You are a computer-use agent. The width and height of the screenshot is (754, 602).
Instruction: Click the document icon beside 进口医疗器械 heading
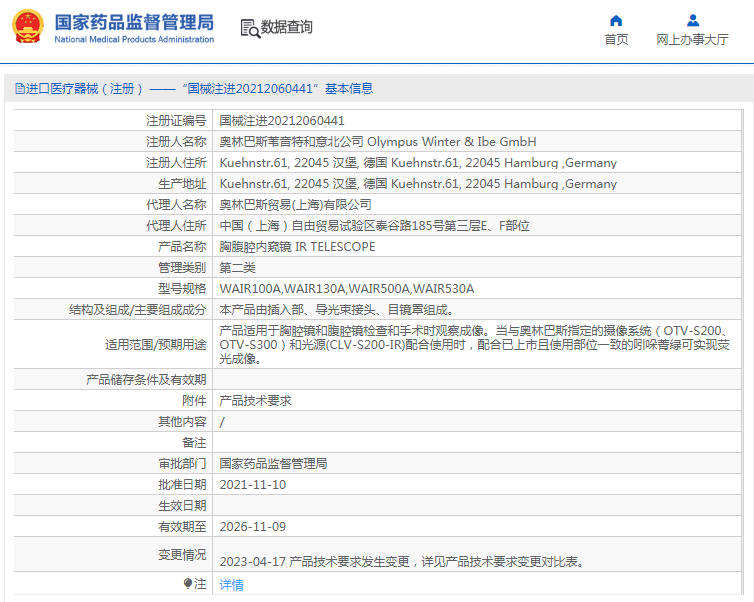19,89
